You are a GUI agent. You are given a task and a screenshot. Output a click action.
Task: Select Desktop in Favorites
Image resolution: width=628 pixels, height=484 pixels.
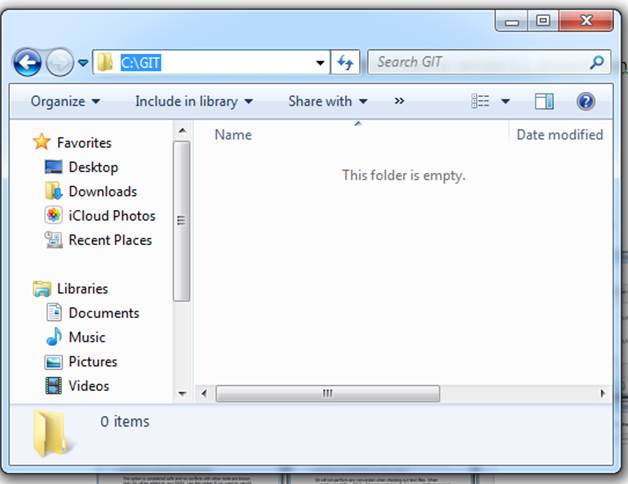point(93,167)
